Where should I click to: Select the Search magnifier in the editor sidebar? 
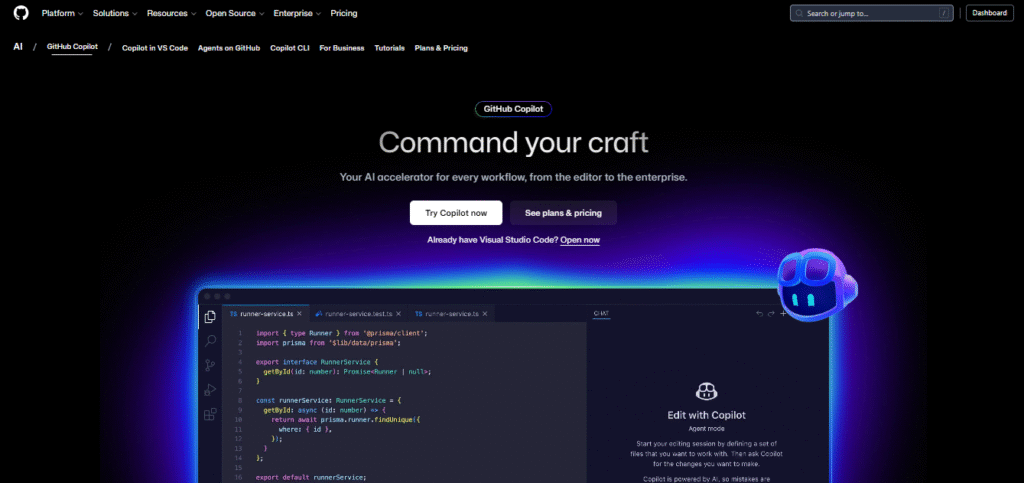coord(210,341)
